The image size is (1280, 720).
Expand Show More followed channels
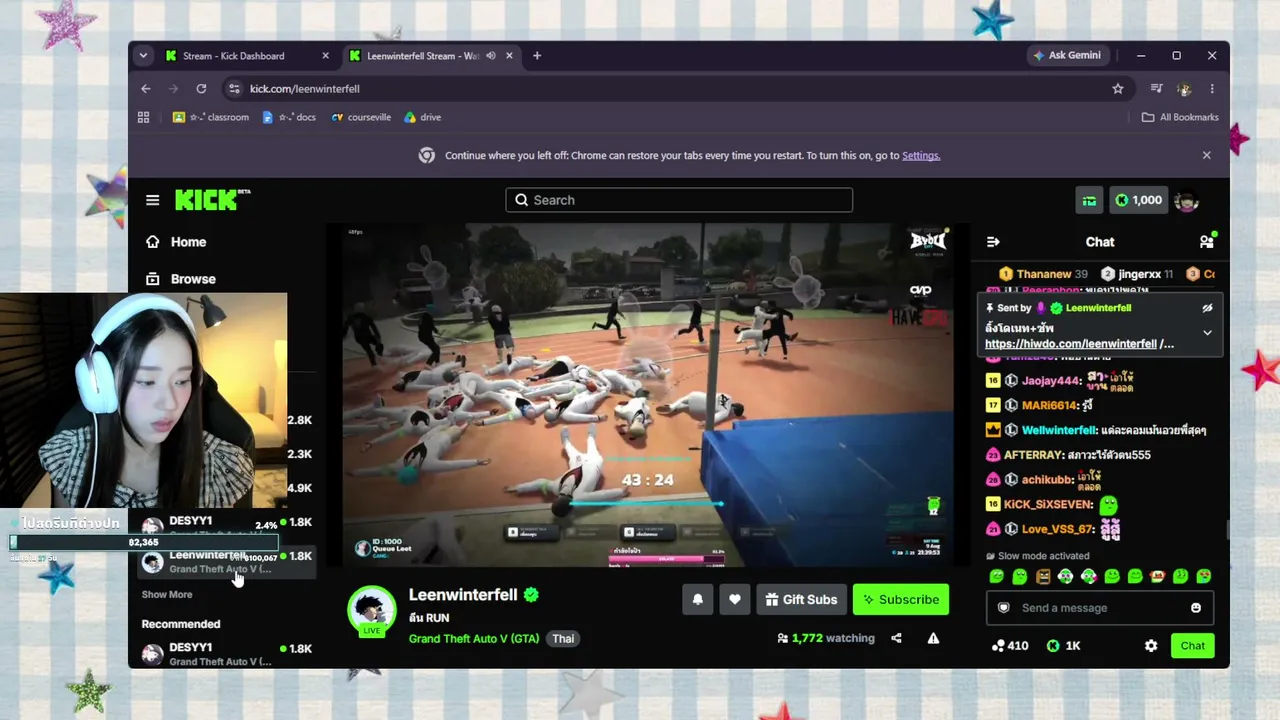(167, 594)
